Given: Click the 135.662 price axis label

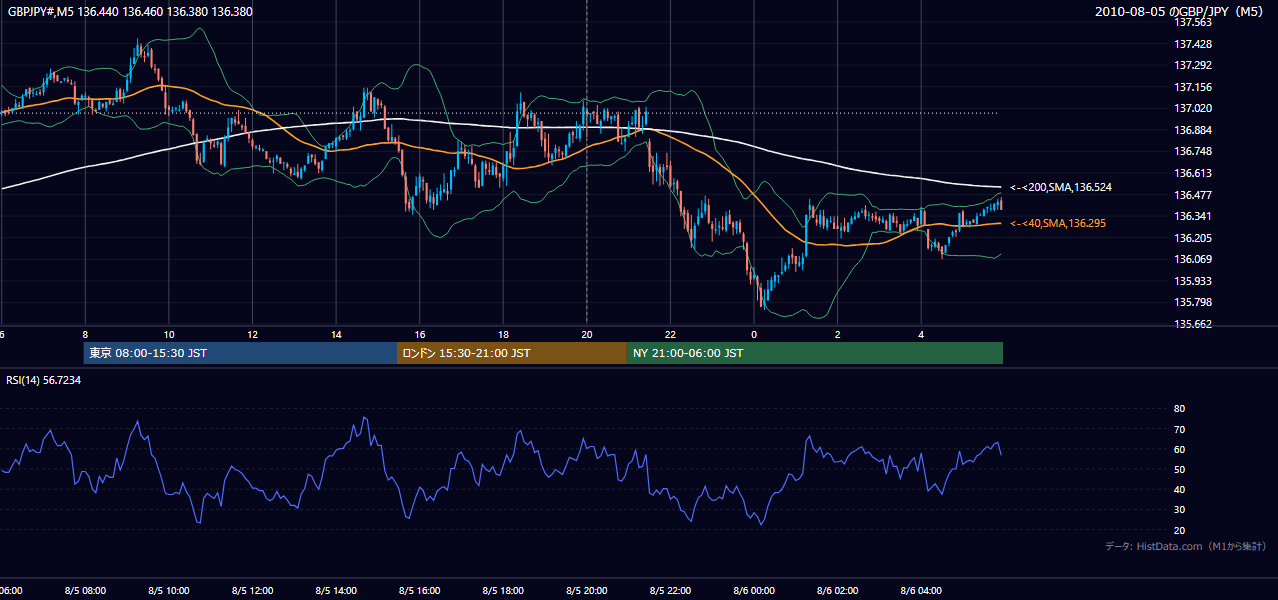Looking at the screenshot, I should point(1192,324).
